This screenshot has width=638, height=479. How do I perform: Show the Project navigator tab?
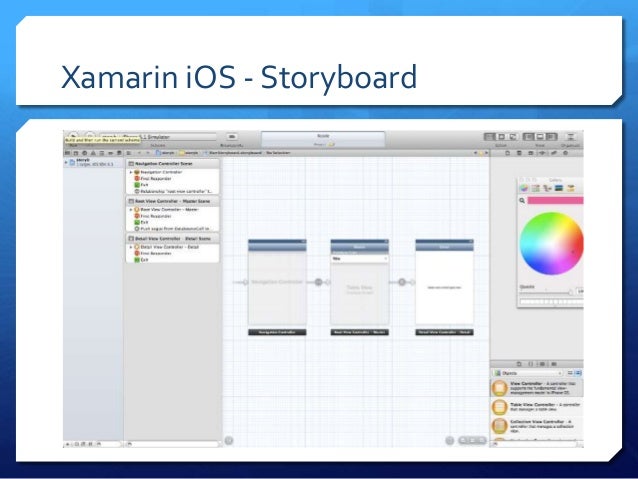click(x=68, y=153)
